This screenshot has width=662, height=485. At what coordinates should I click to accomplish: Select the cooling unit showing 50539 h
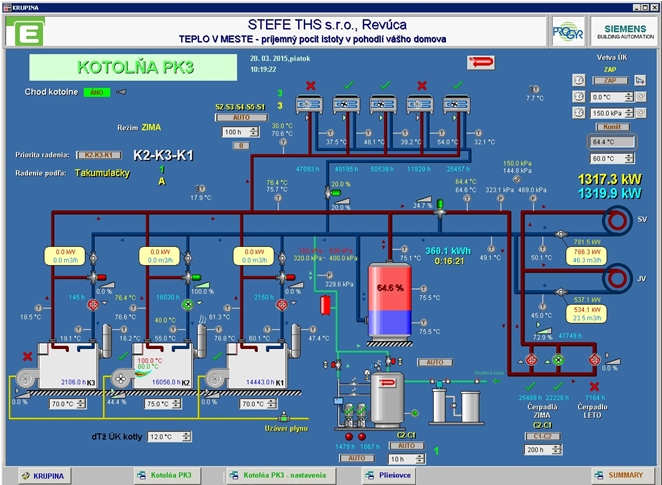(x=383, y=104)
